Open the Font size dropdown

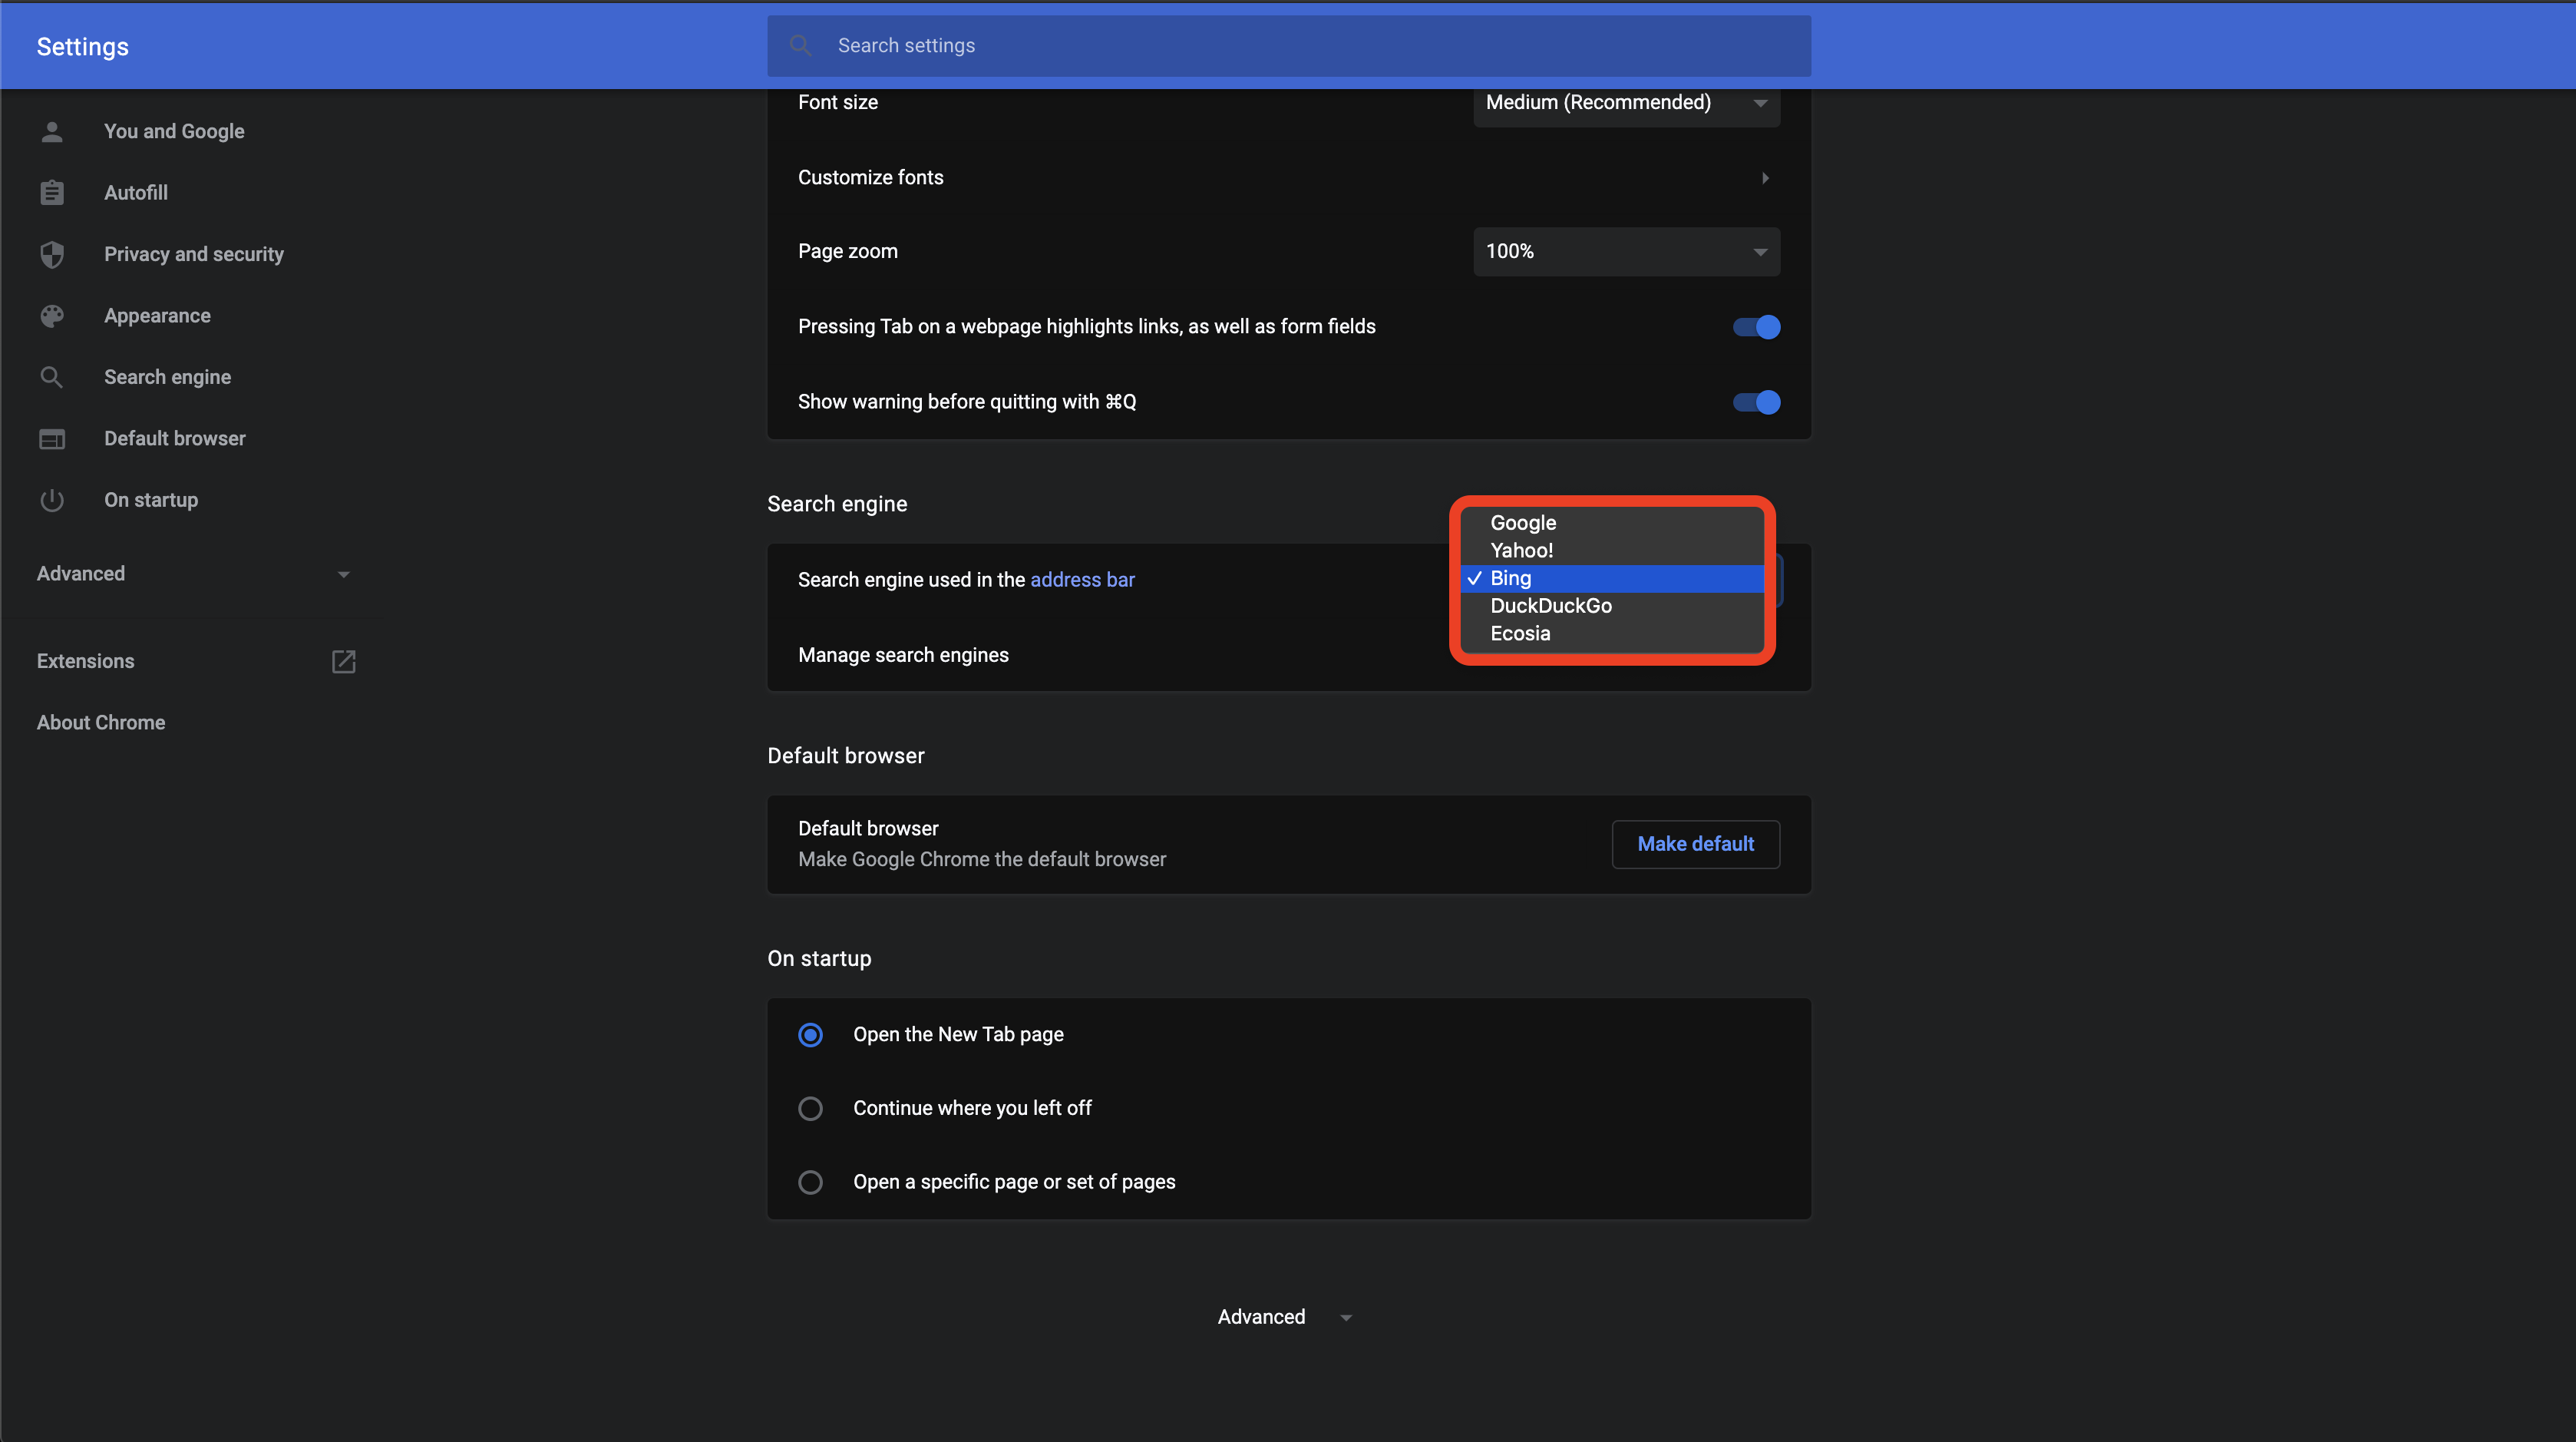1626,103
